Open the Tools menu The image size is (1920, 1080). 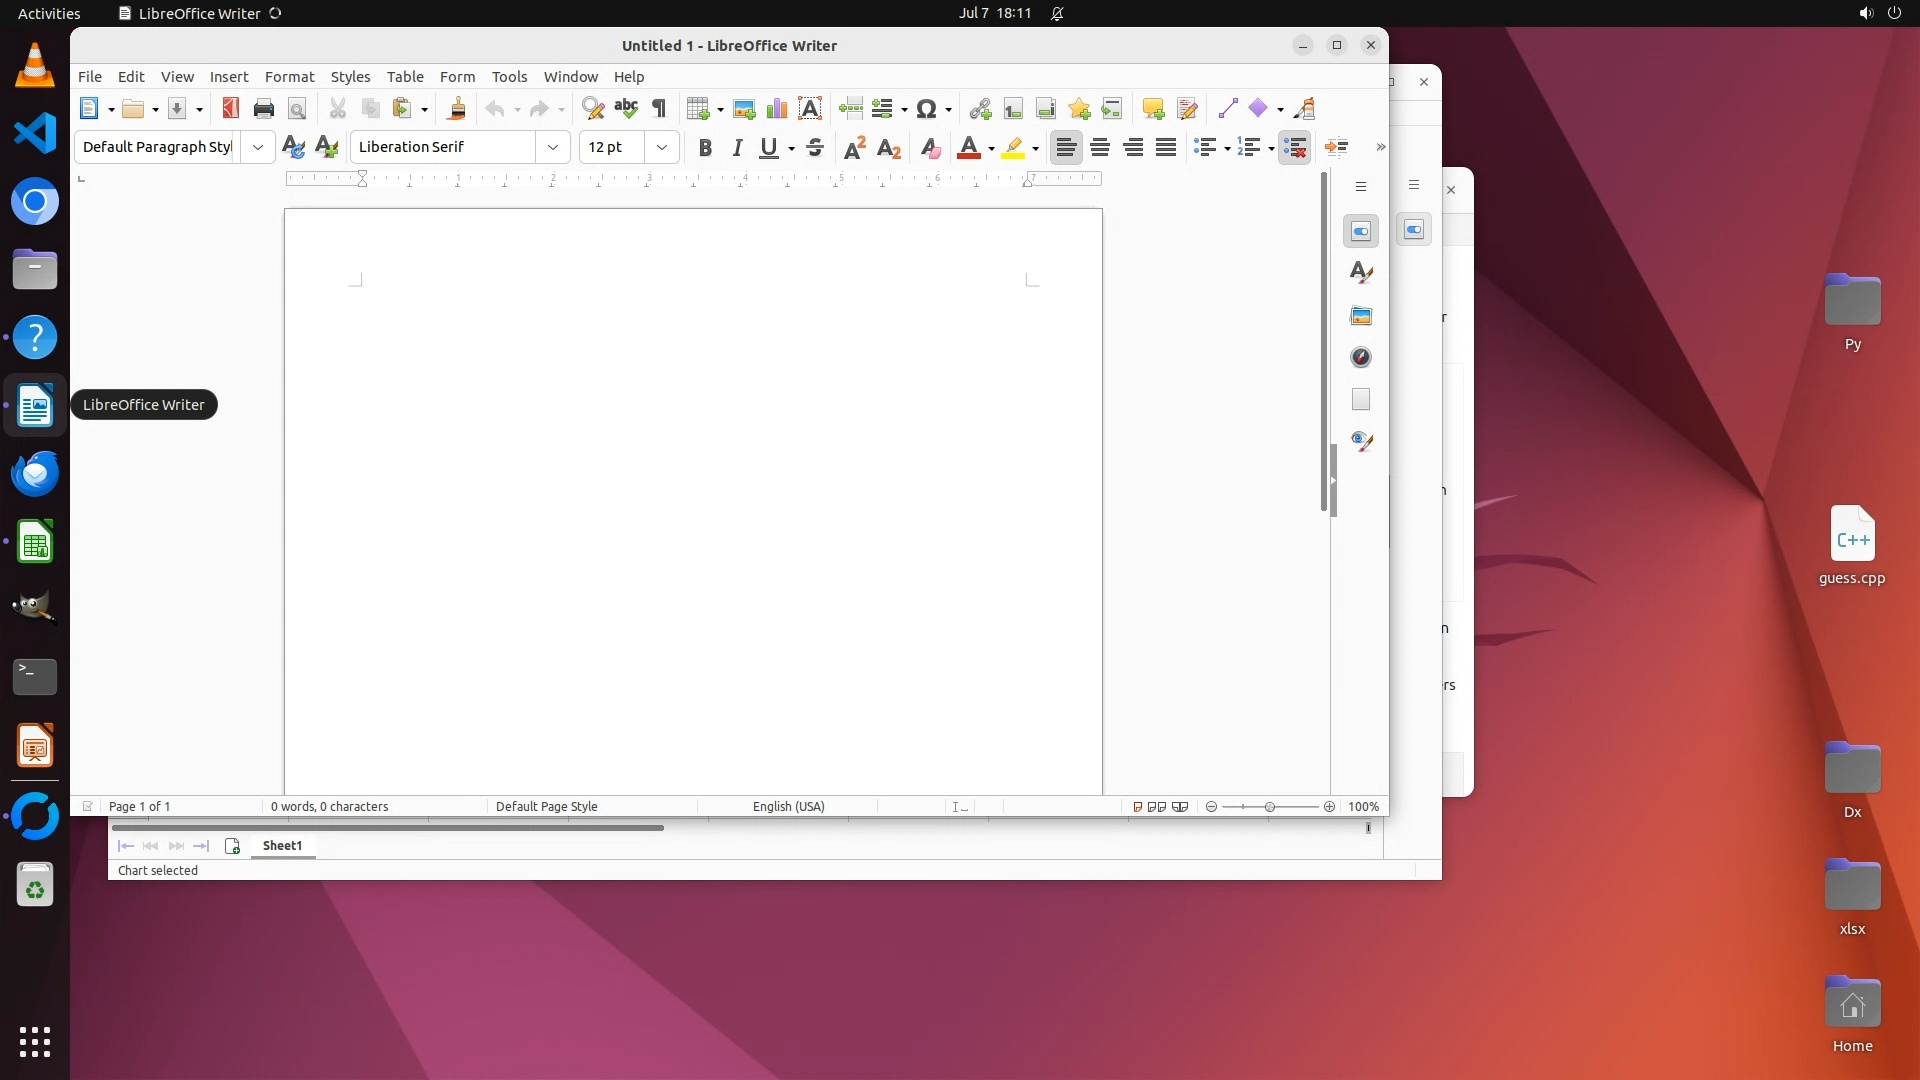click(x=509, y=77)
